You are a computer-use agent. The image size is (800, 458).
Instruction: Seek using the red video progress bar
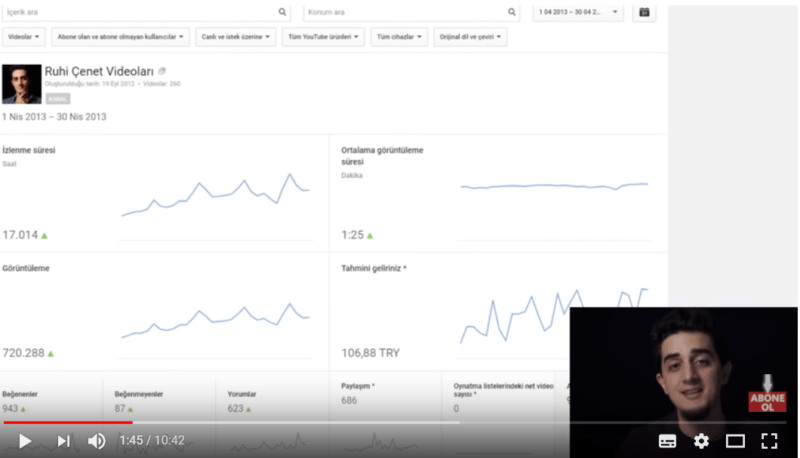68,422
